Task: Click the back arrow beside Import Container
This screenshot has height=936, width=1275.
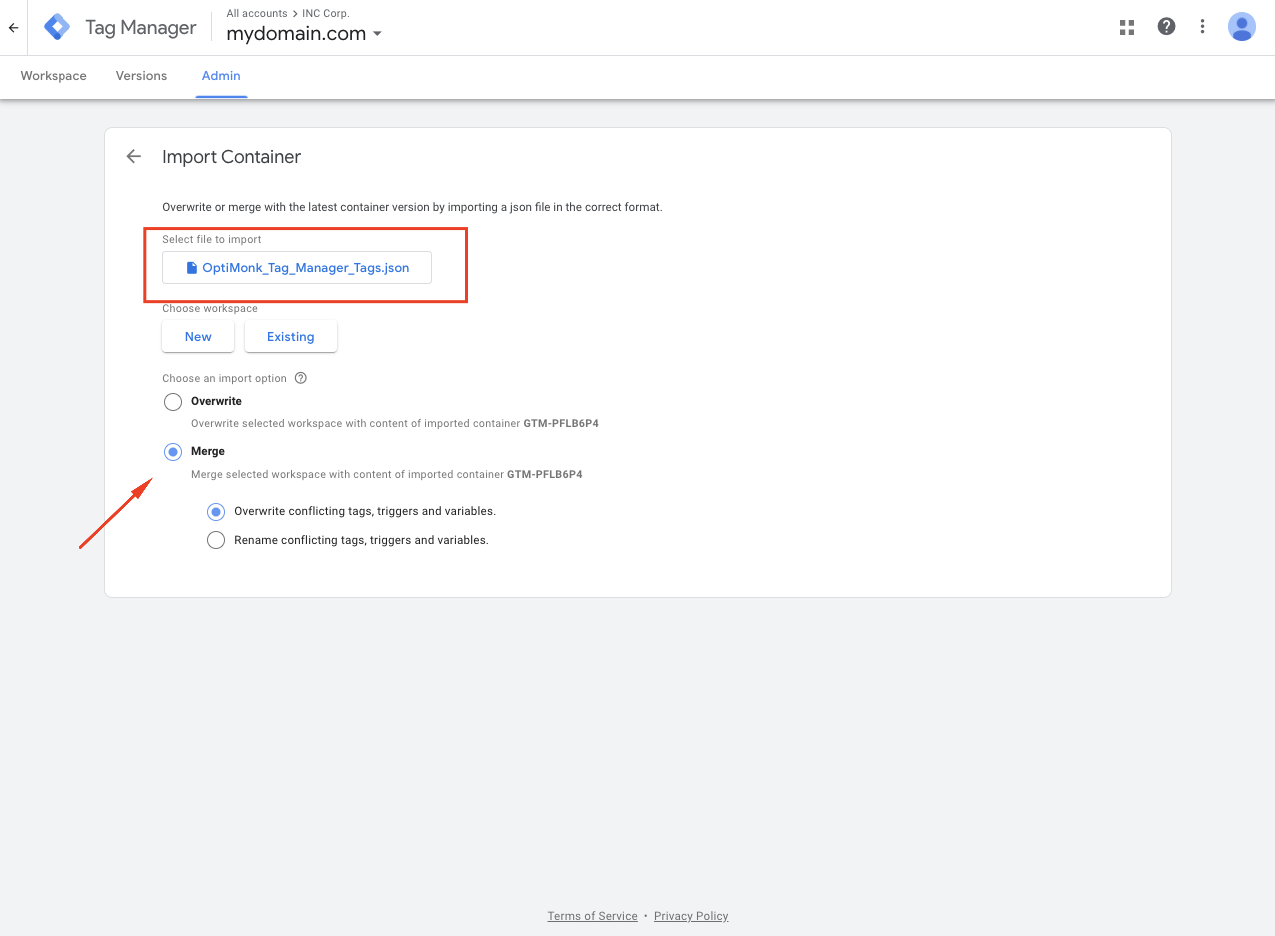Action: tap(134, 156)
